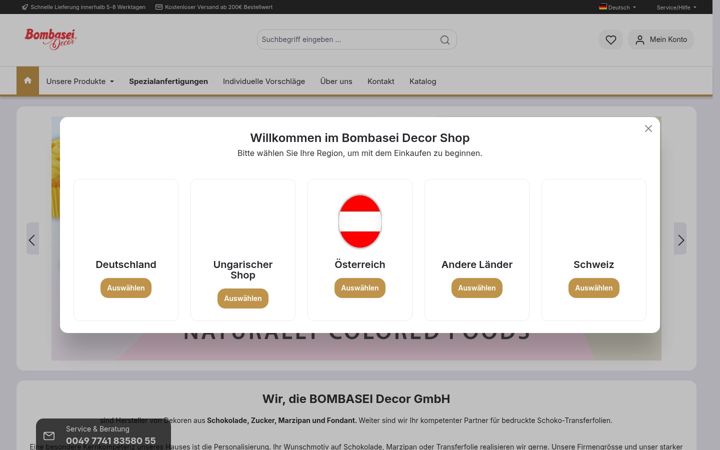Open Spezialanfertigungen menu item
This screenshot has height=450, width=720.
click(x=168, y=81)
